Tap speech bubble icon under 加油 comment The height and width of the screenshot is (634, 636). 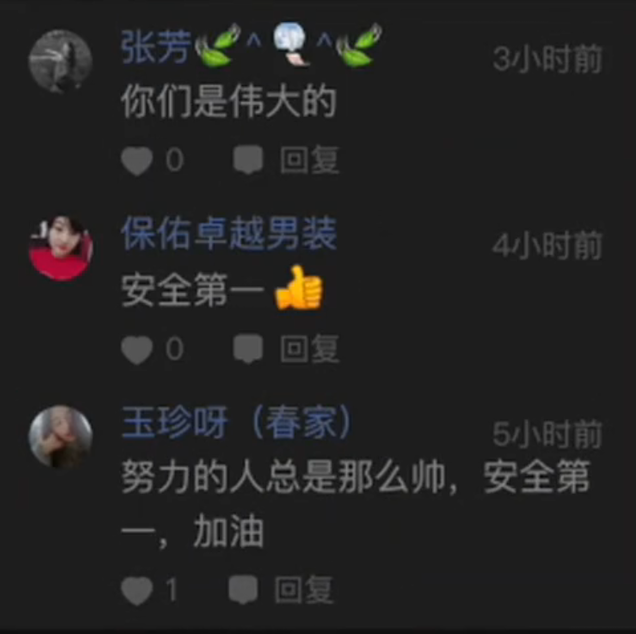click(x=243, y=589)
